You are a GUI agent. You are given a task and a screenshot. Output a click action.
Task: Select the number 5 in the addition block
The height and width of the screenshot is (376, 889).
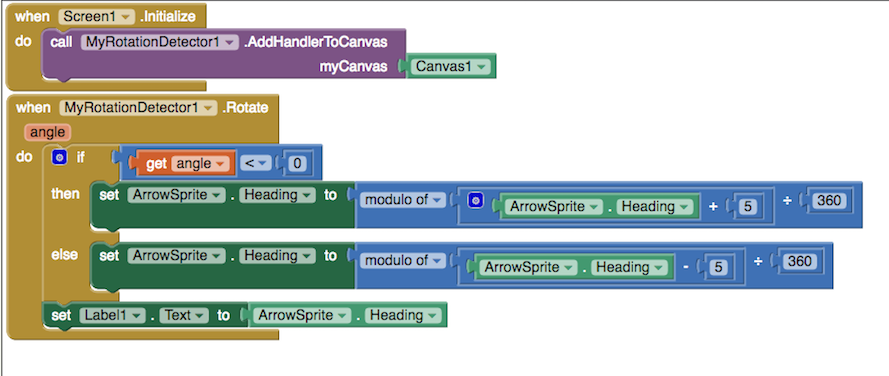coord(748,206)
